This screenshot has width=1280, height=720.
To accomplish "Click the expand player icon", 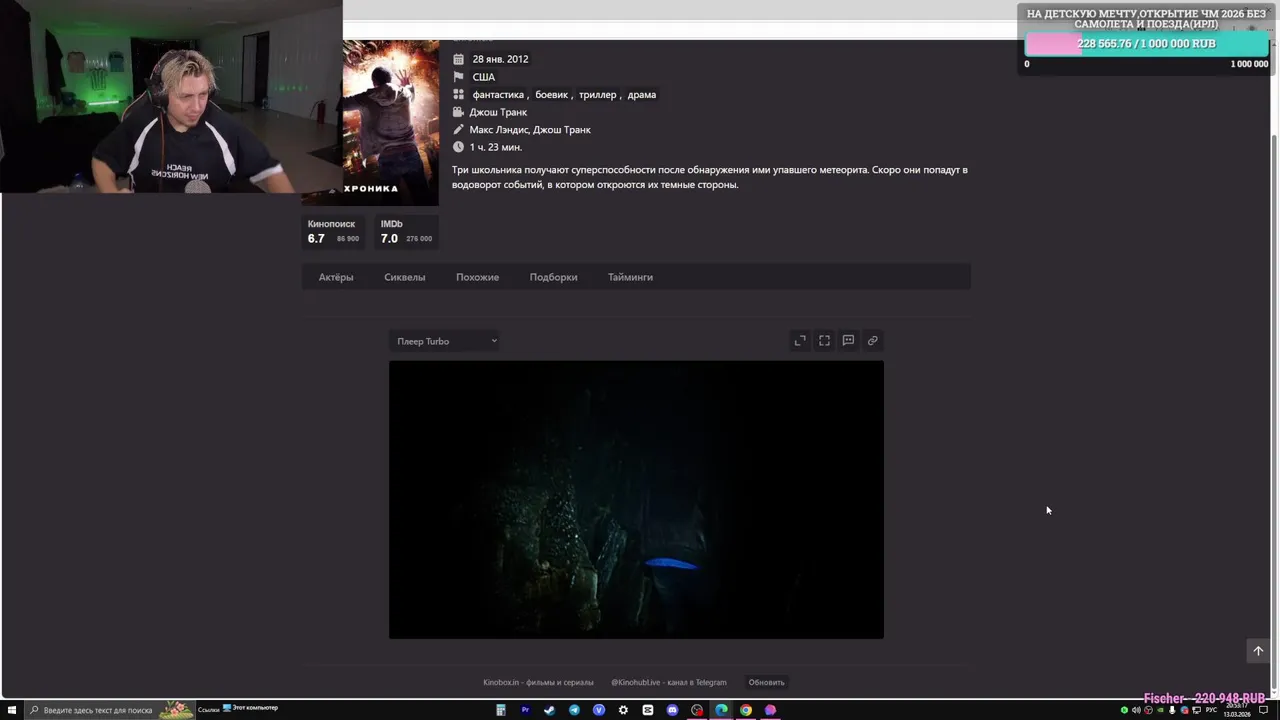I will 800,341.
